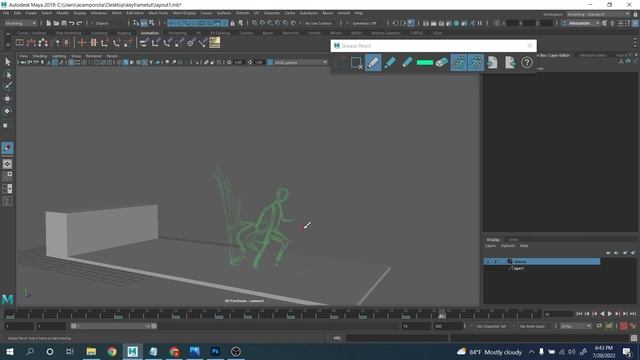The height and width of the screenshot is (360, 640).
Task: Click the import Grease Pencil frames icon
Action: pyautogui.click(x=493, y=62)
